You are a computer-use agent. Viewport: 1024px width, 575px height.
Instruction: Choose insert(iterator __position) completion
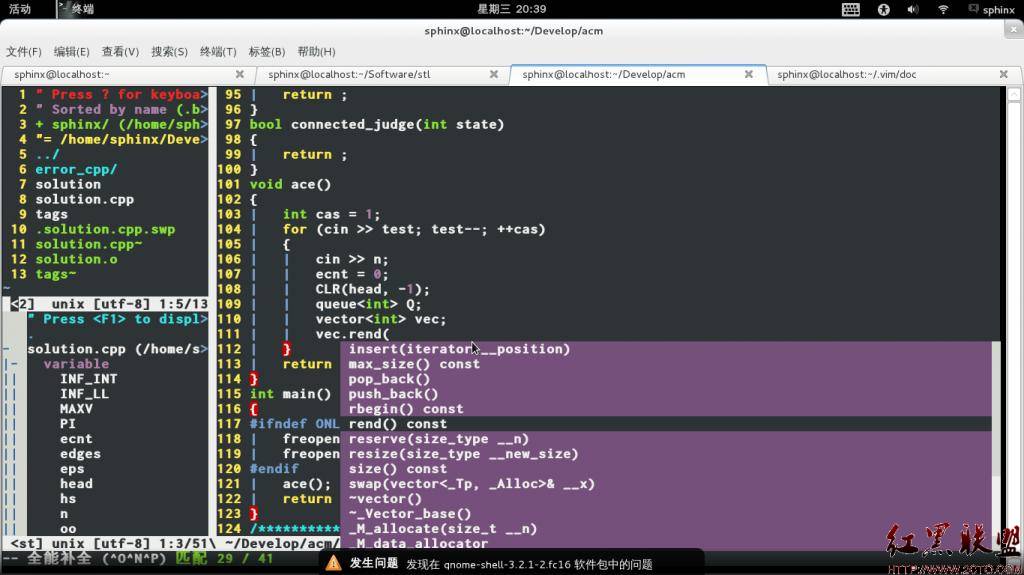click(666, 349)
